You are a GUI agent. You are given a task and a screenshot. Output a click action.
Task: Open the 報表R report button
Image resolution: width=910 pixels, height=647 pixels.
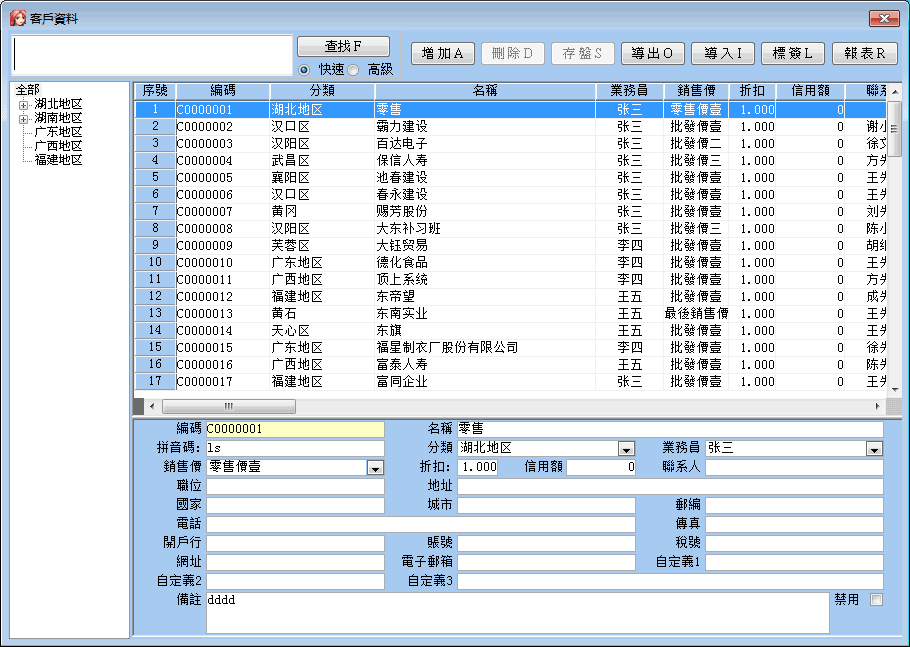coord(864,54)
